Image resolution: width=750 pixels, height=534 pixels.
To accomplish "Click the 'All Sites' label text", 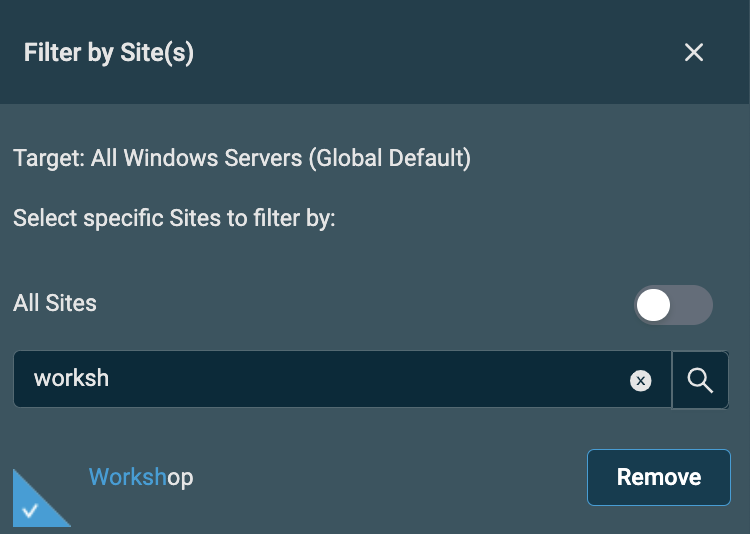I will pos(55,303).
